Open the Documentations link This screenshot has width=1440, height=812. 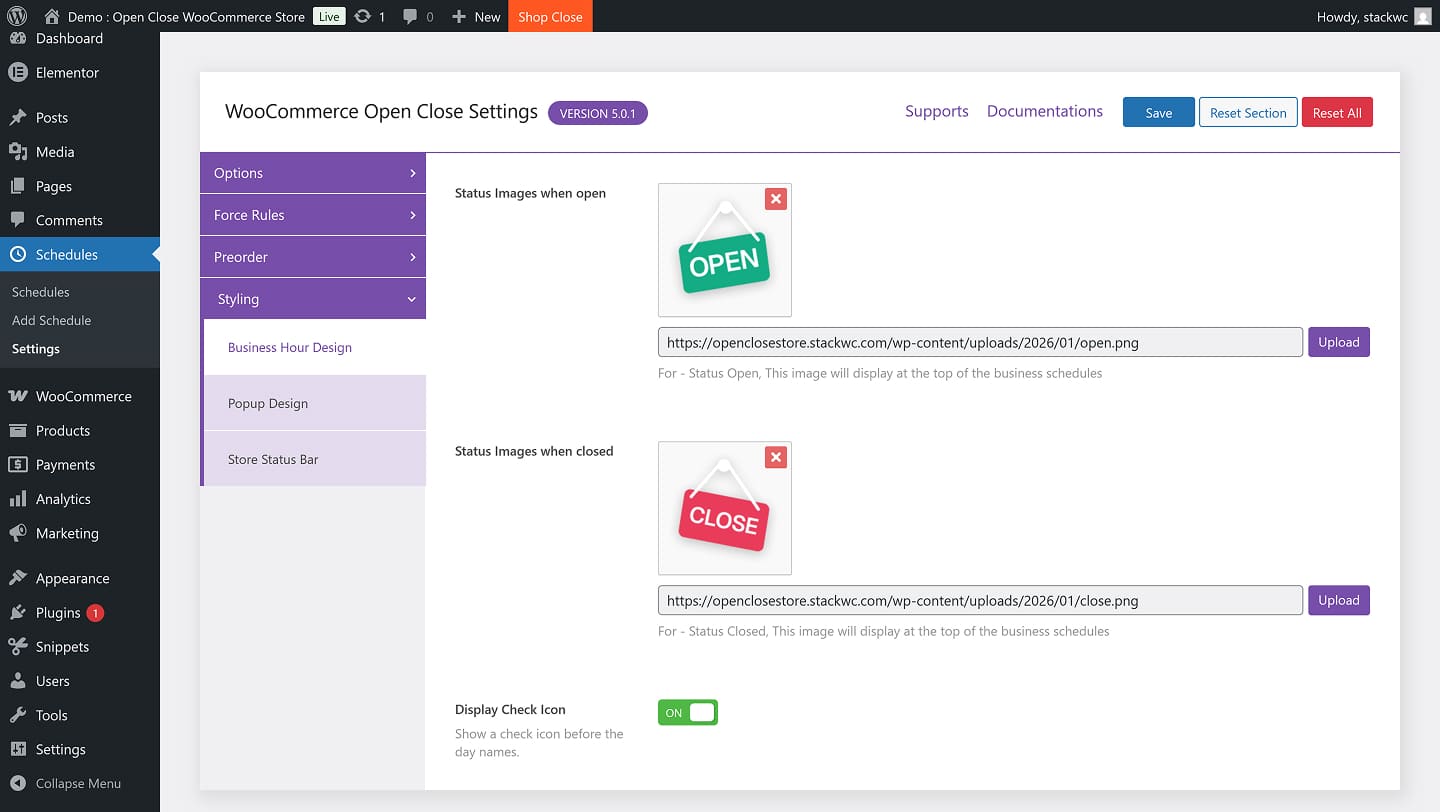click(1045, 111)
